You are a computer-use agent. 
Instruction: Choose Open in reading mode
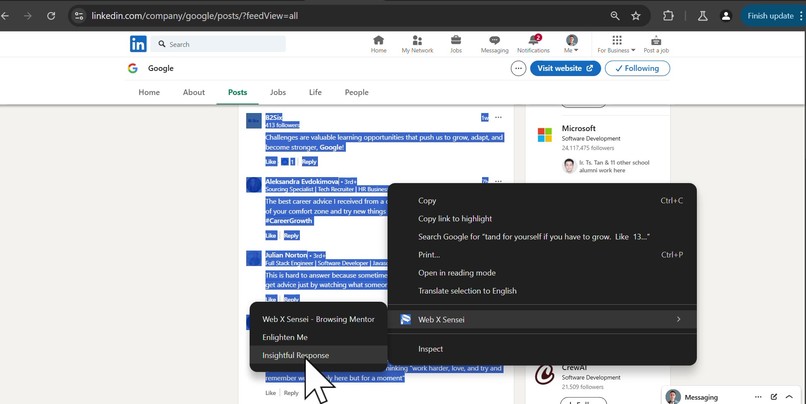click(x=542, y=272)
